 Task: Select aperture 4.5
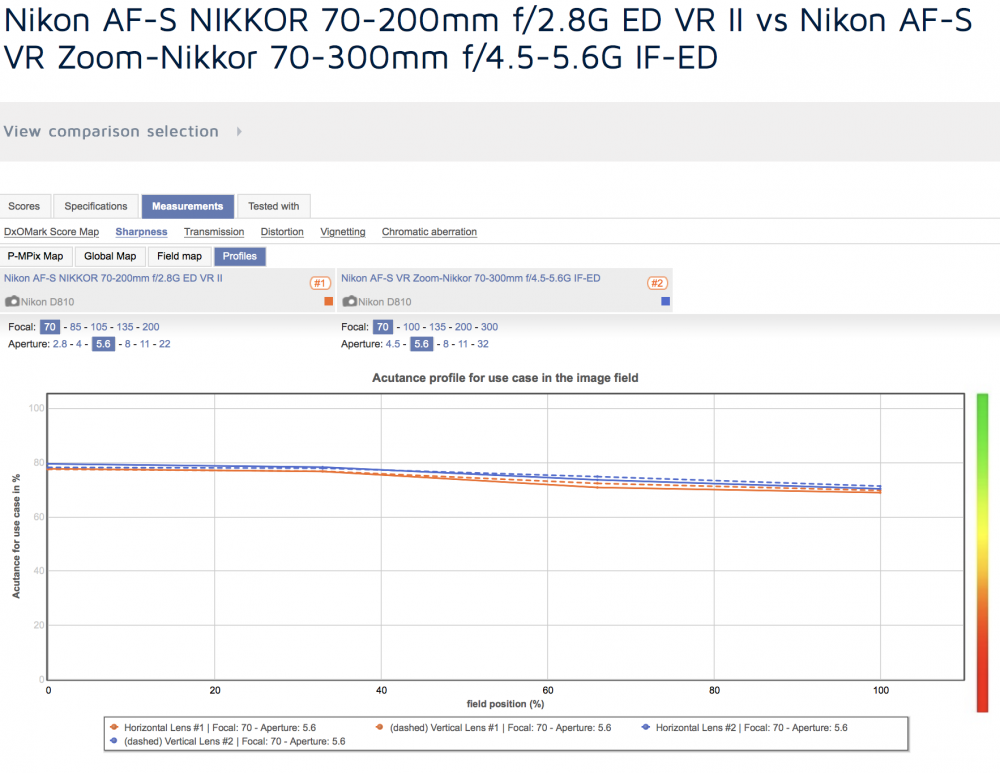(393, 344)
